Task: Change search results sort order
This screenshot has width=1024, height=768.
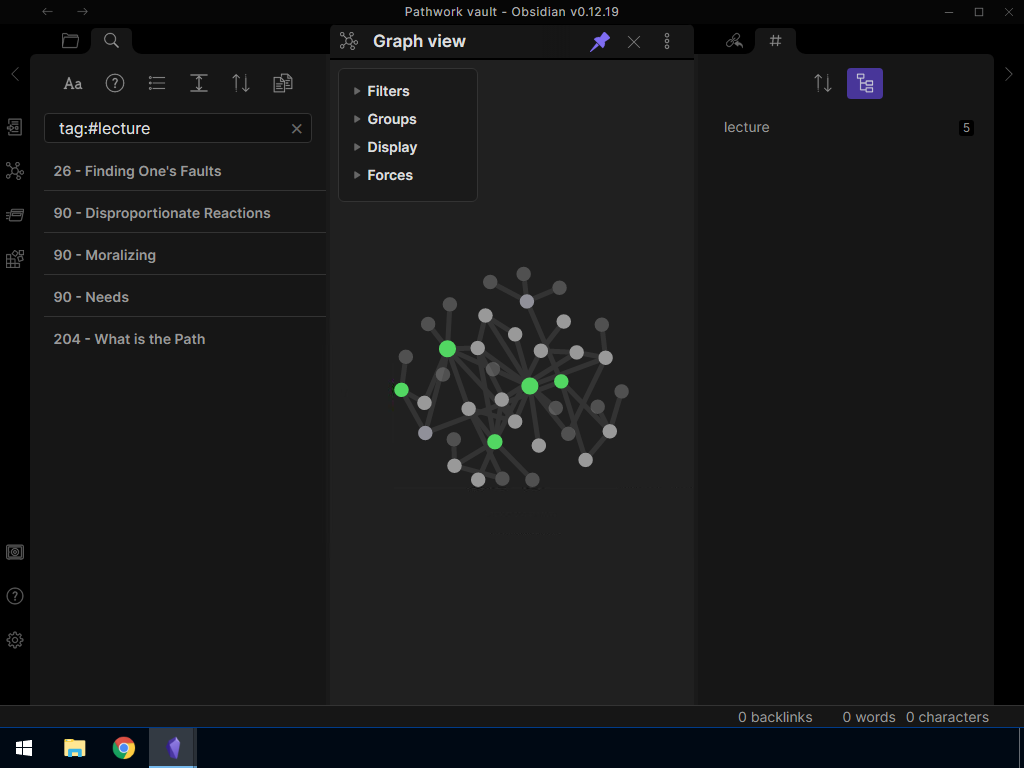Action: pos(241,84)
